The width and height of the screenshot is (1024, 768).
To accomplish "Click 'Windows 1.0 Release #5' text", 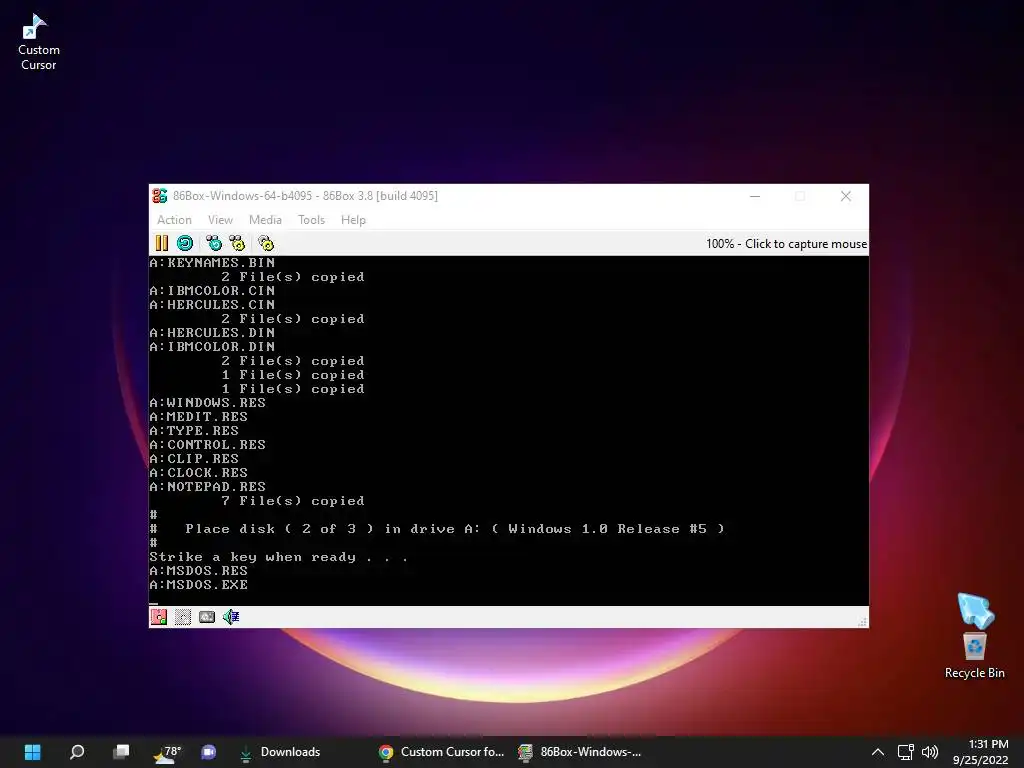I will click(607, 529).
